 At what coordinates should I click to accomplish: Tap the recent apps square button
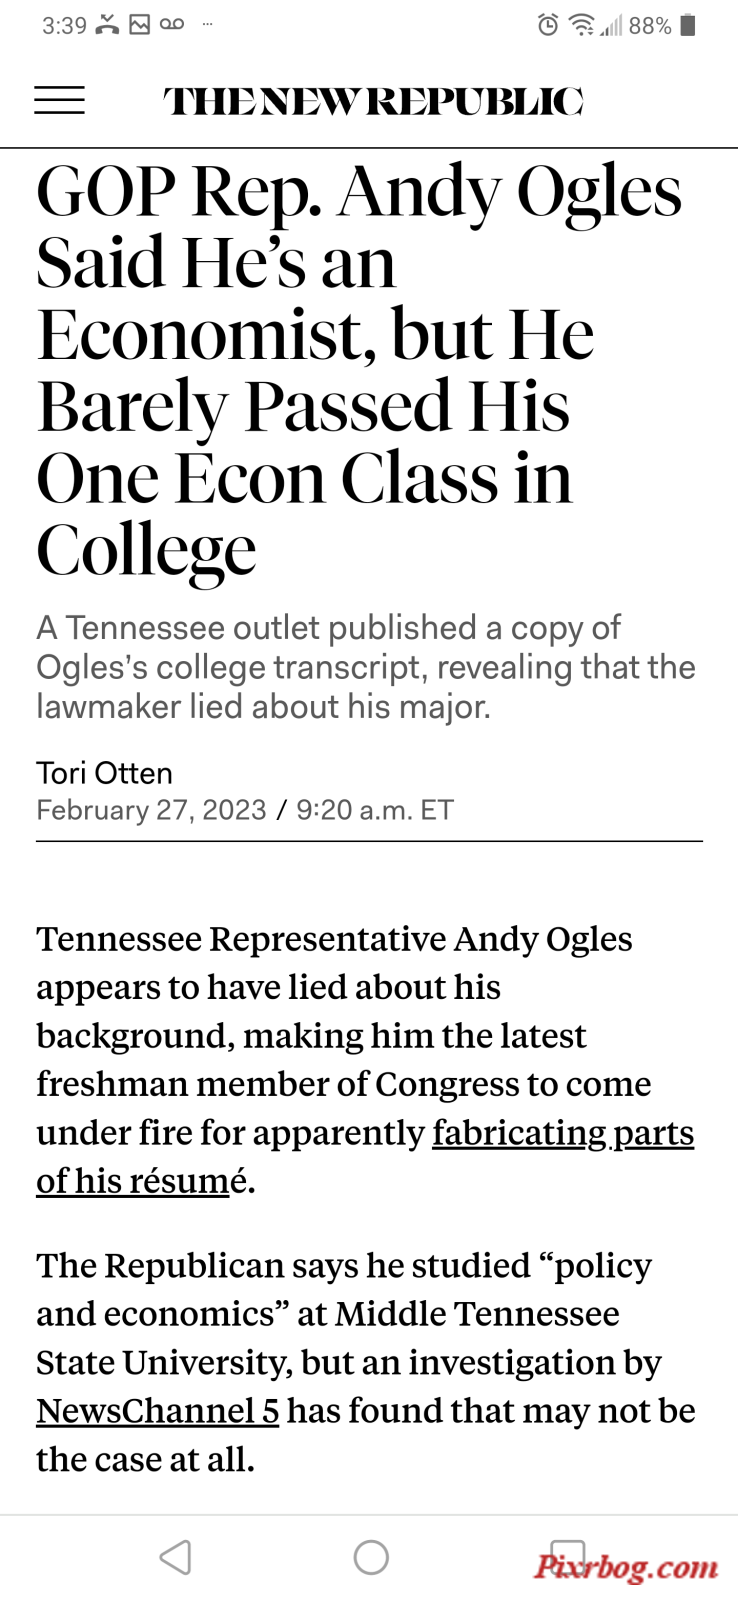(x=567, y=1557)
